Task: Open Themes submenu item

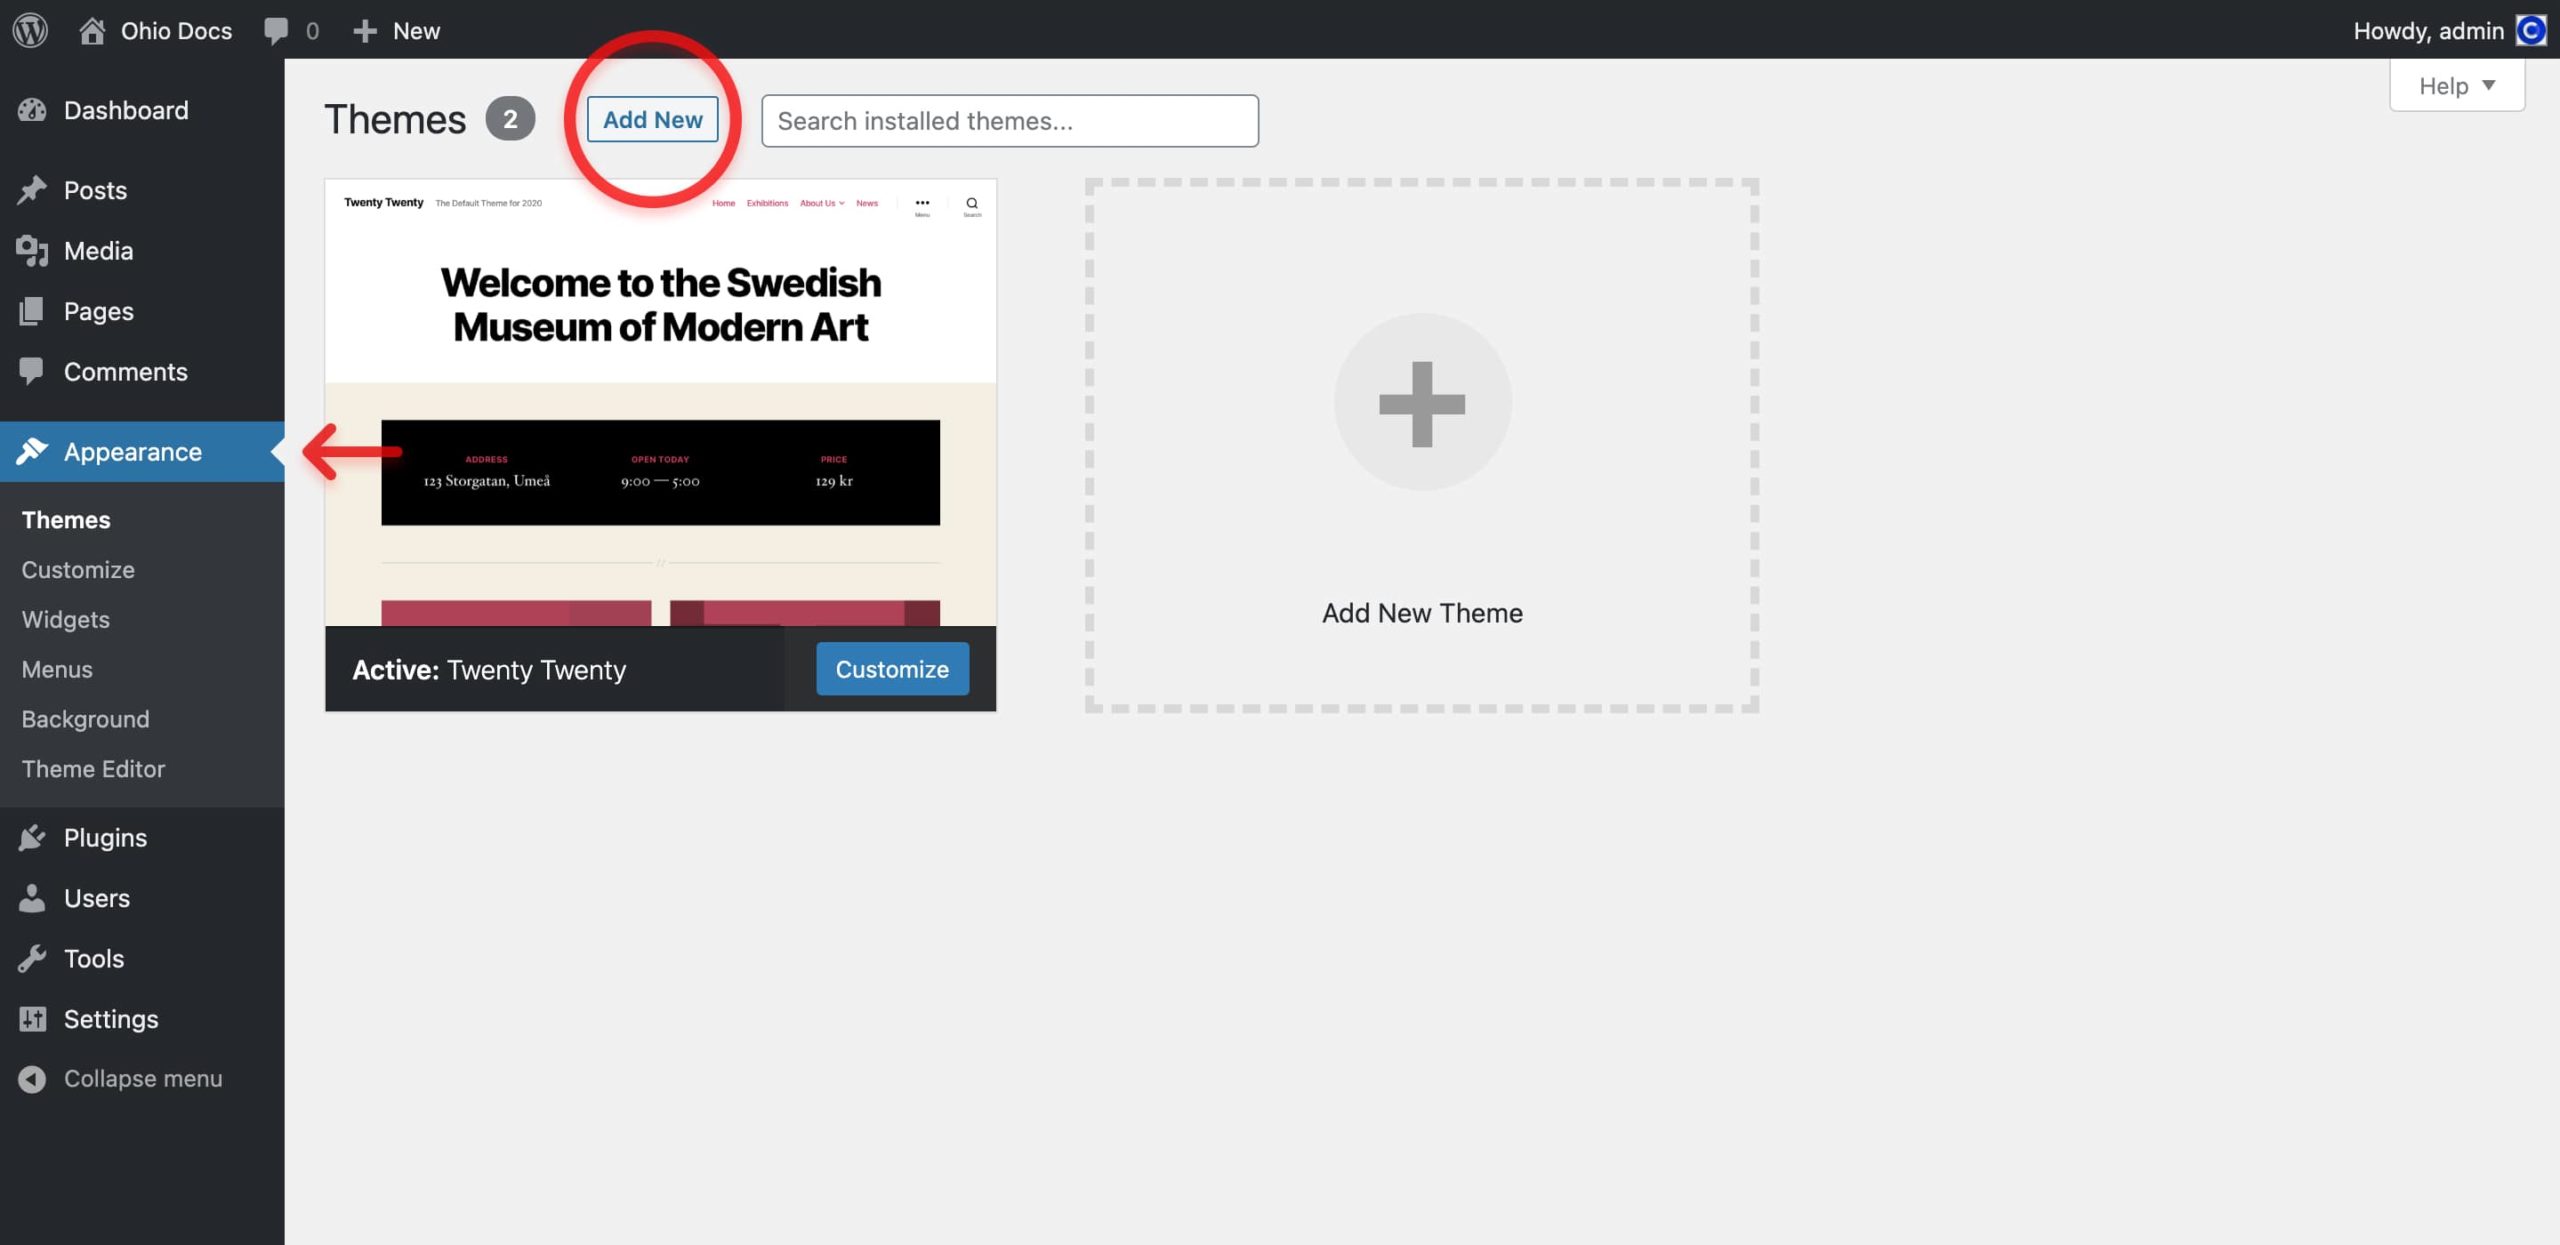Action: coord(66,519)
